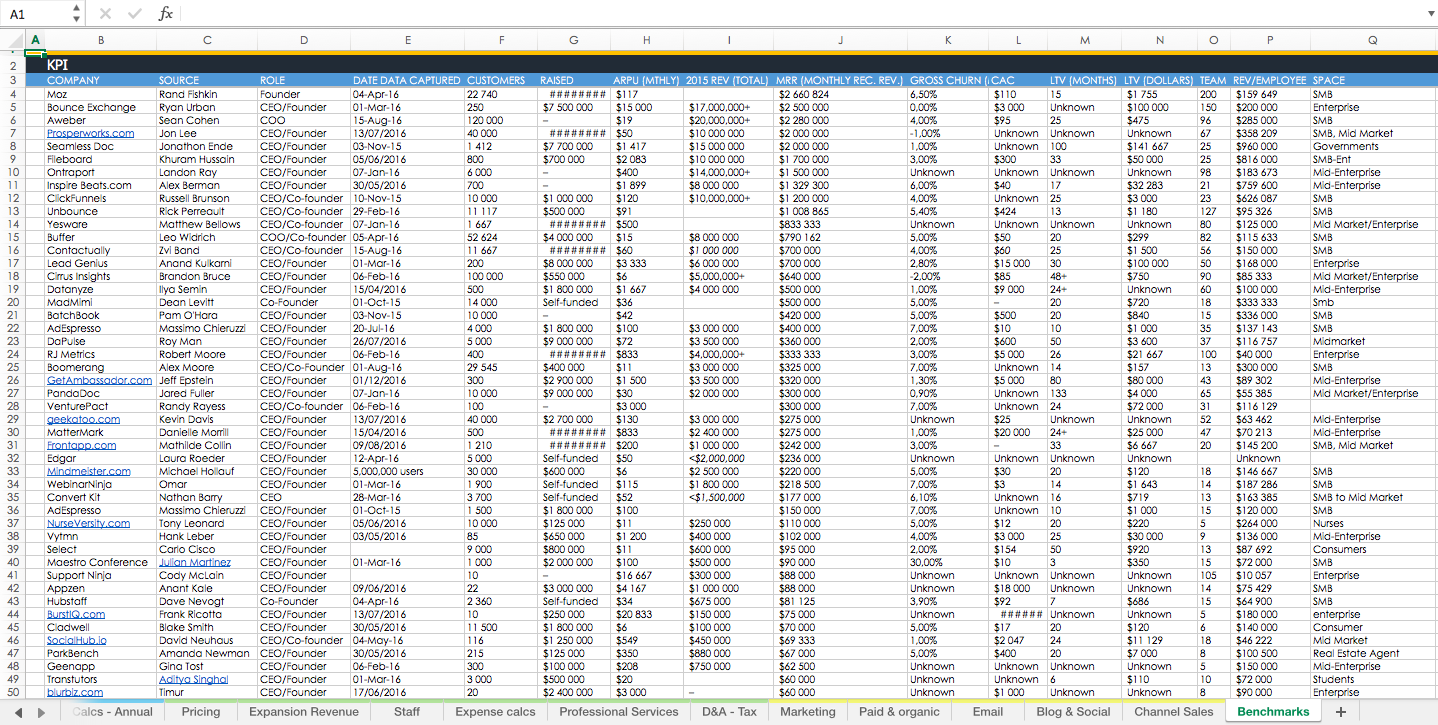Follow the Frontapp.com link
Viewport: 1438px width, 725px height.
81,445
